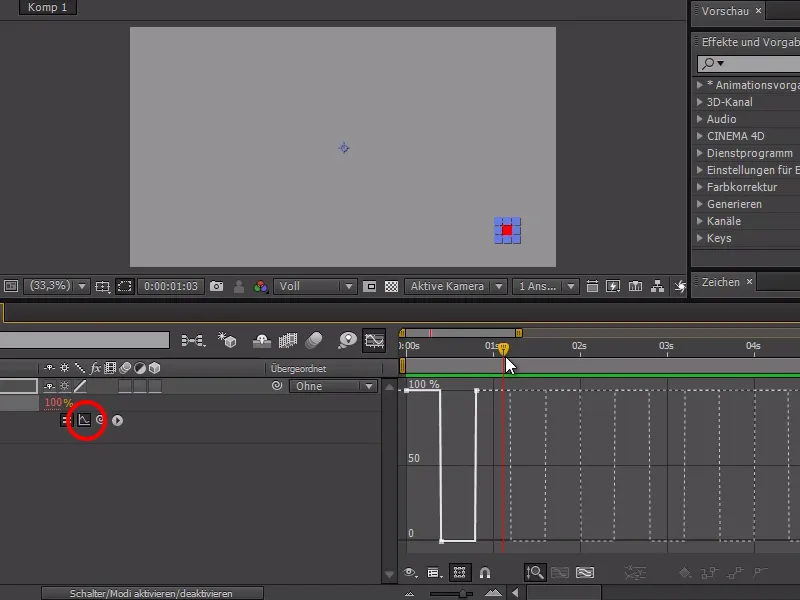Expand the Animationsvorgaben category
The height and width of the screenshot is (600, 800).
click(x=700, y=85)
